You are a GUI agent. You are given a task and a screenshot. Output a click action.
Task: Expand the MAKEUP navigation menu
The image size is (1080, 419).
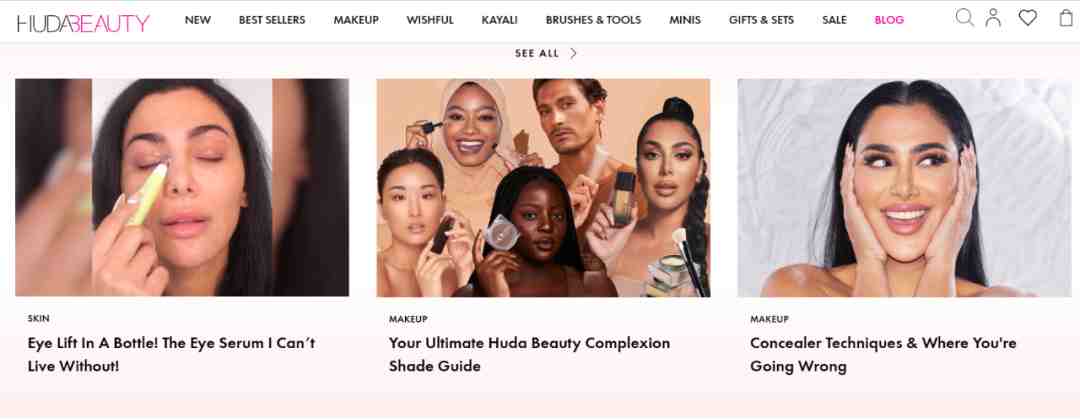coord(356,20)
